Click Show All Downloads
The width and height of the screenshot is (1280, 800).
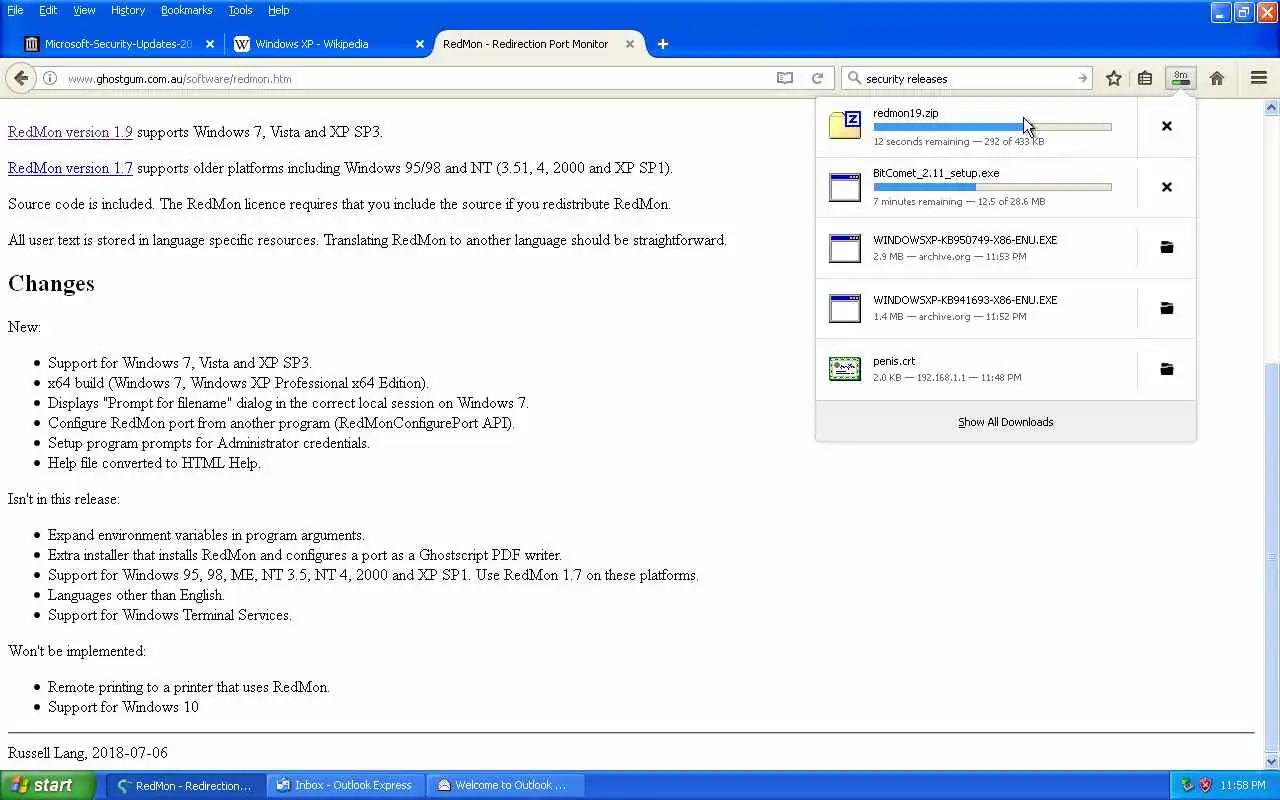tap(1005, 422)
